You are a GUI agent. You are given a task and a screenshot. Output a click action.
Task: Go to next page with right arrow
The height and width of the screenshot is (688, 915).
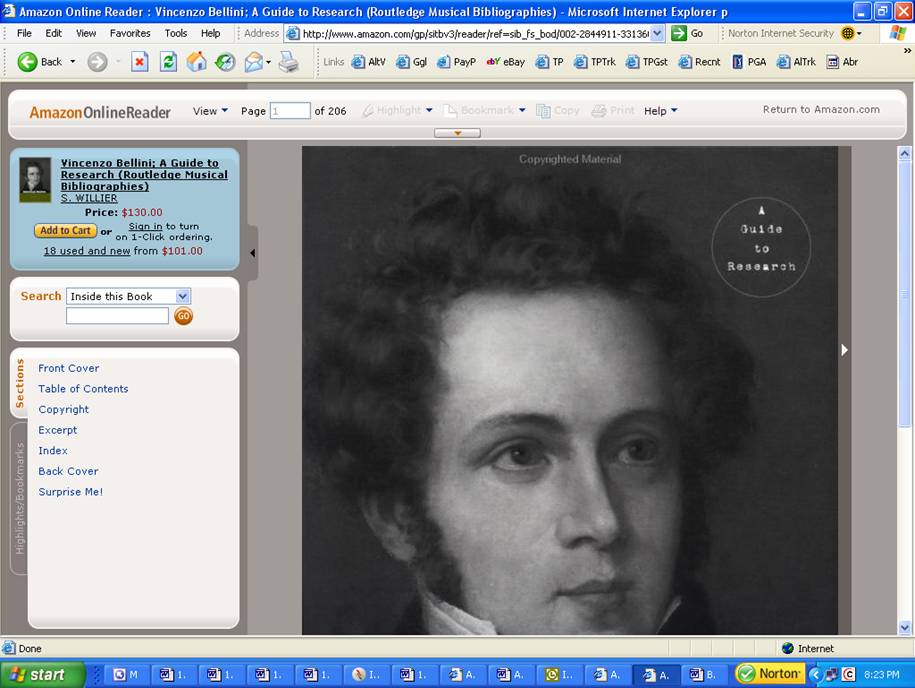pos(844,349)
